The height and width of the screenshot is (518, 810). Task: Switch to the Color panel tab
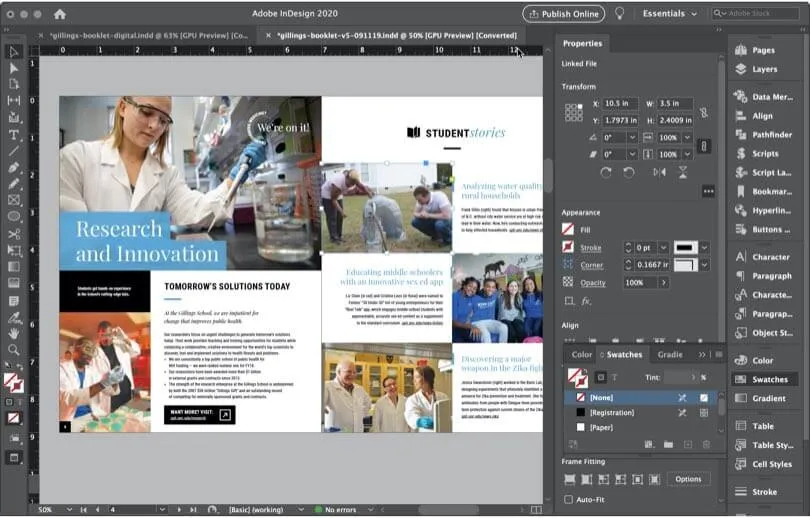(x=581, y=355)
